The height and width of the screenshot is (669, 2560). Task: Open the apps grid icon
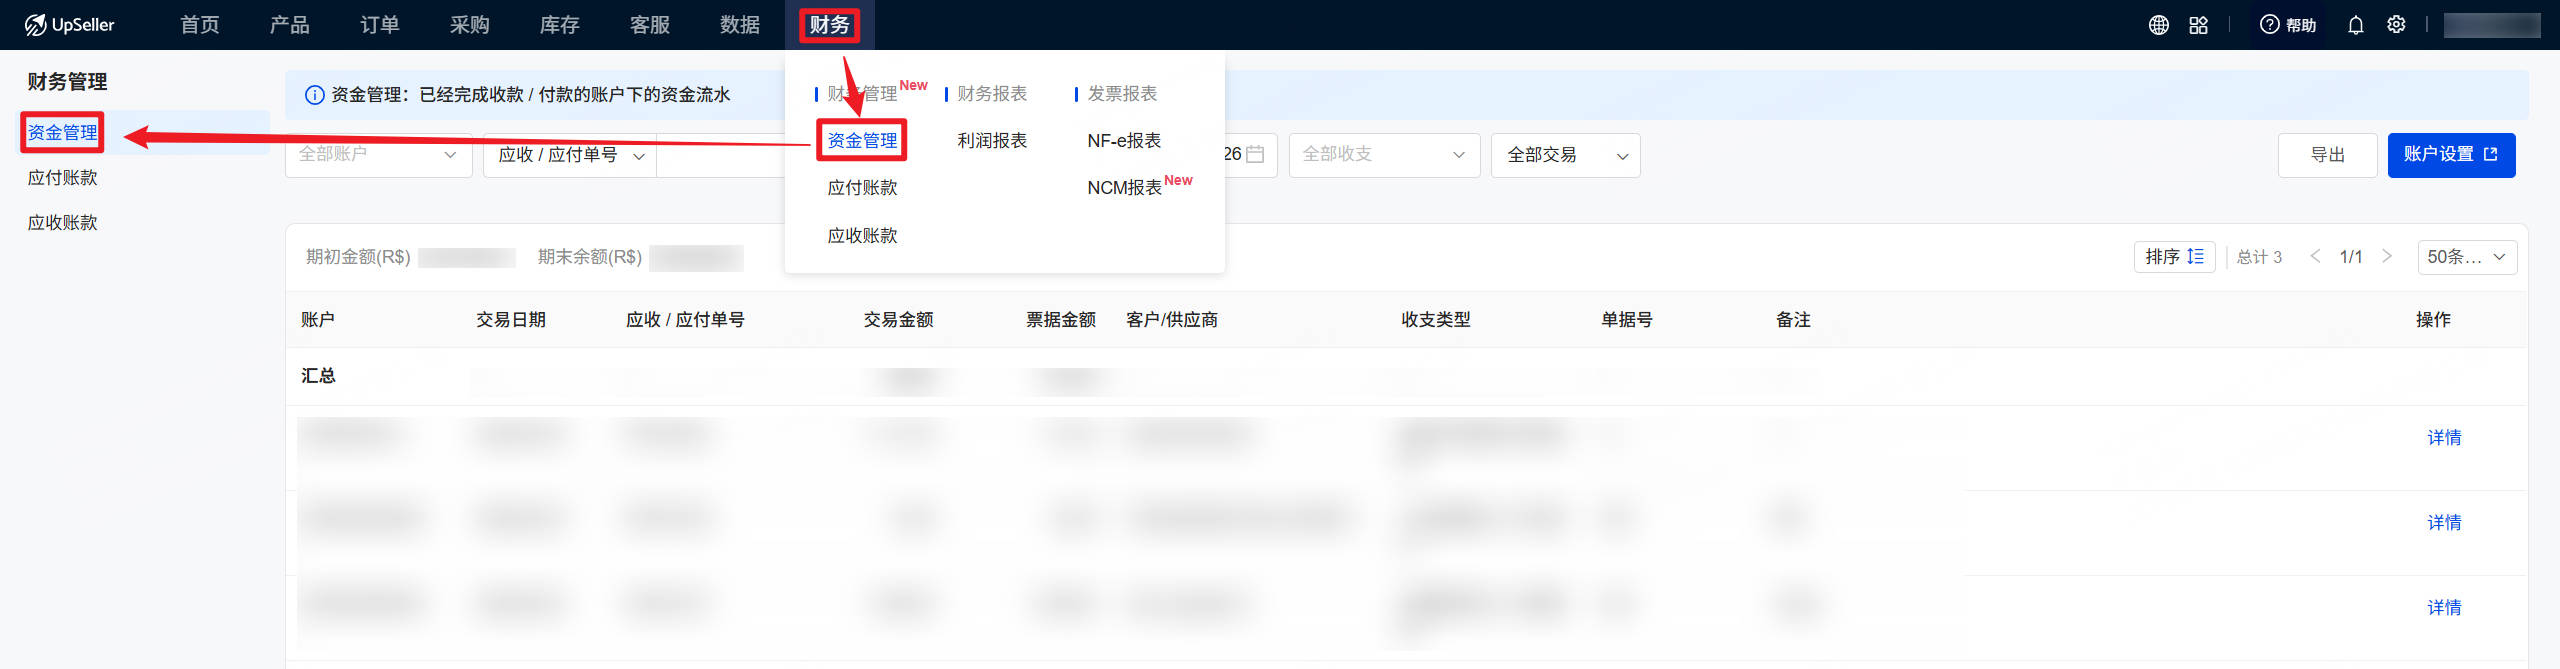2198,25
